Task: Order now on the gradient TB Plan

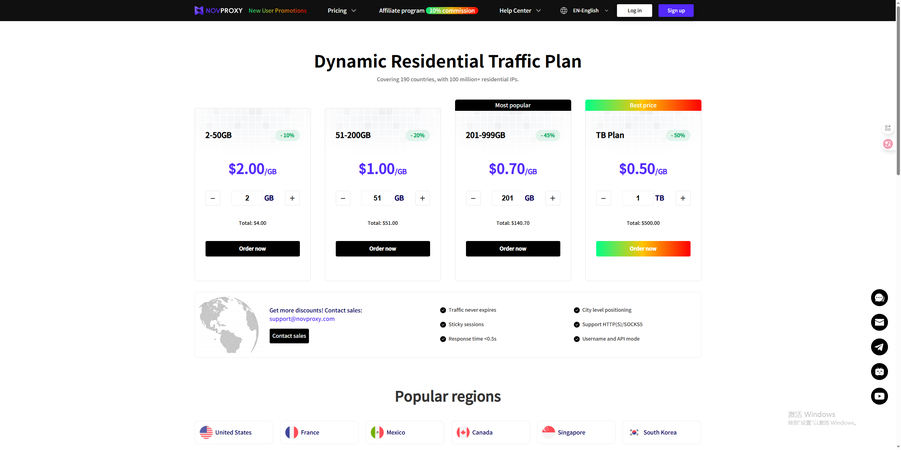Action: 643,249
